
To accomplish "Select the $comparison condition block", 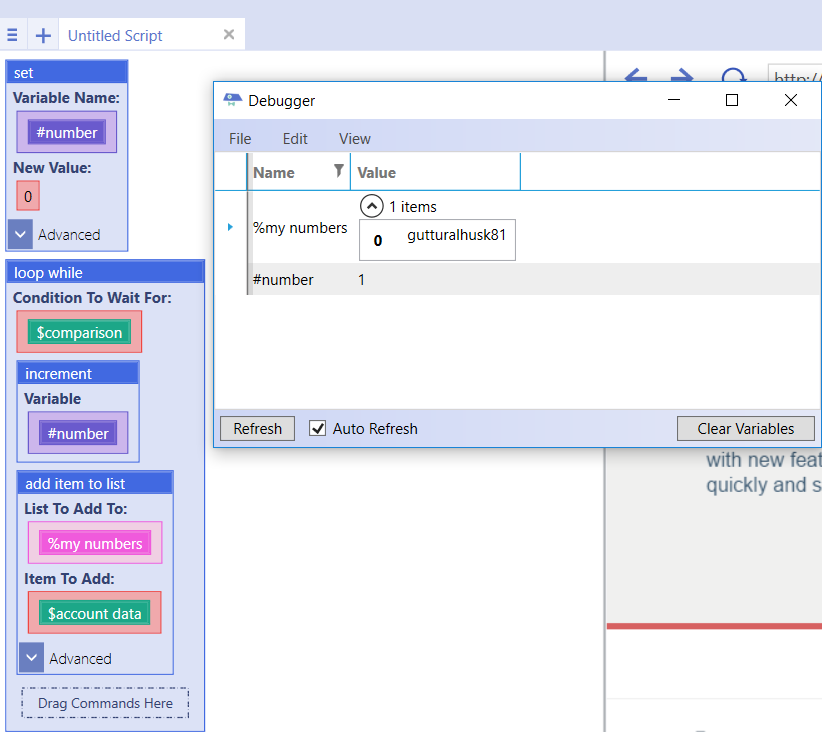I will coord(79,332).
